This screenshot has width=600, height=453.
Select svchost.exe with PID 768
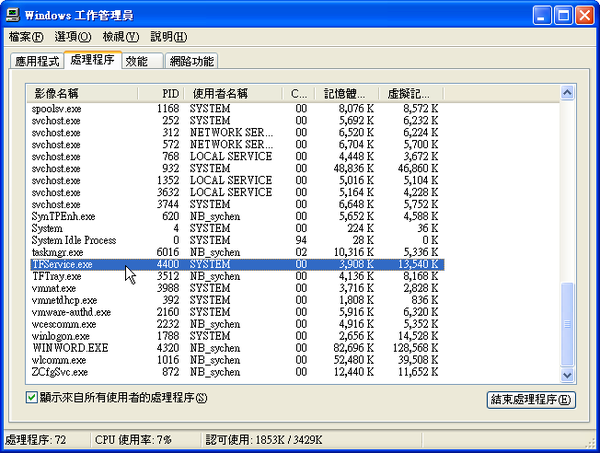[237, 156]
